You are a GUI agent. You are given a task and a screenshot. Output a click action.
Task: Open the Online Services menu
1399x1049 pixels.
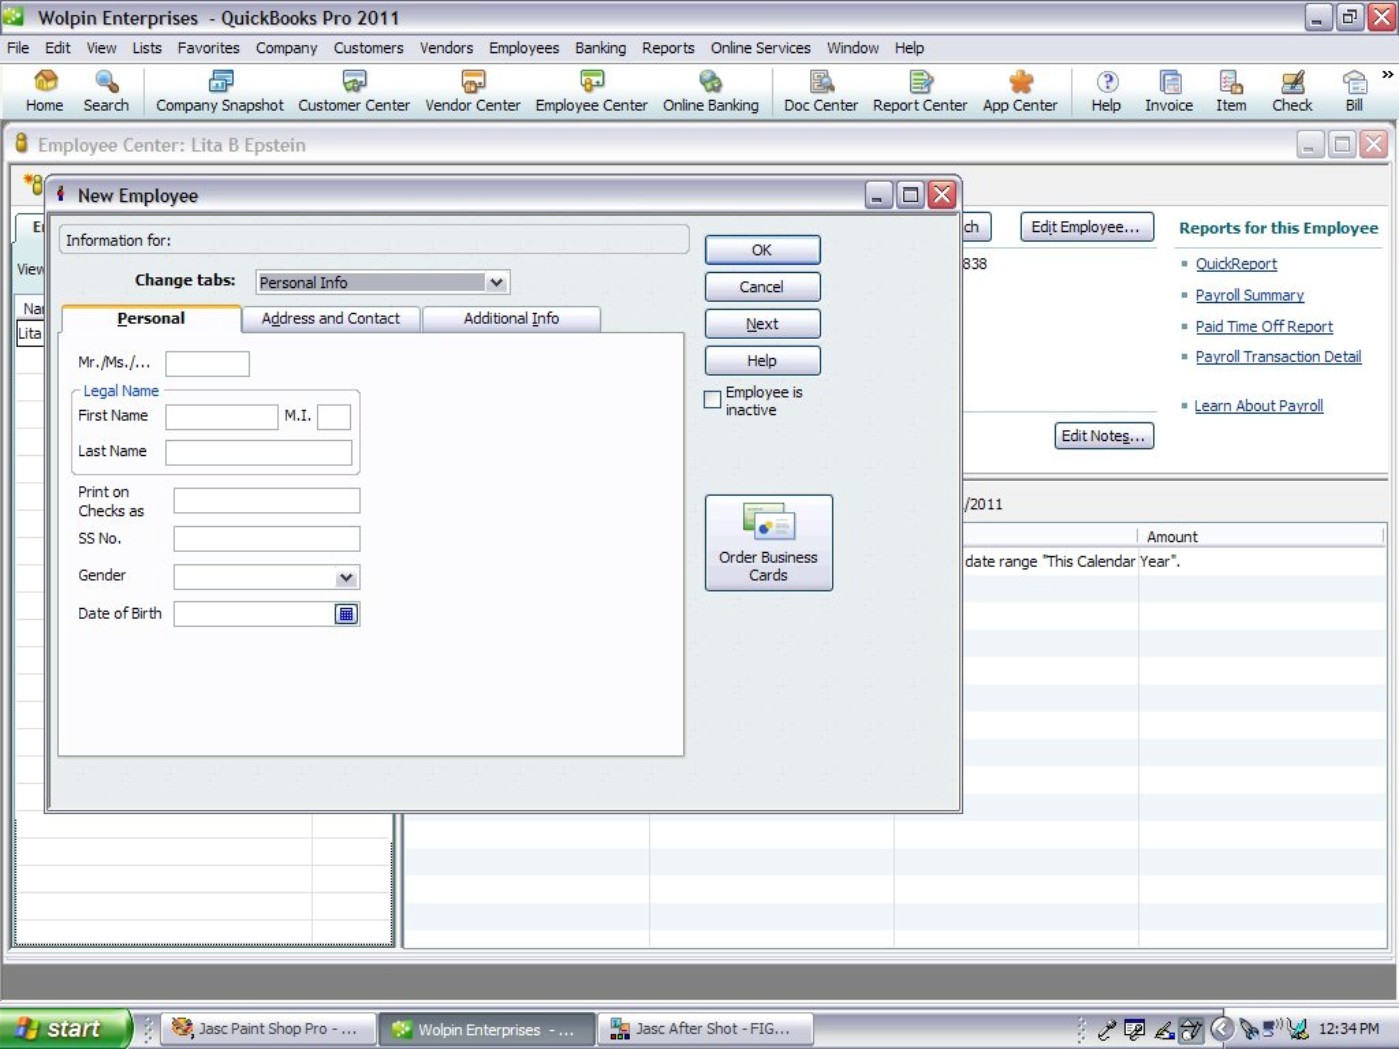tap(760, 48)
